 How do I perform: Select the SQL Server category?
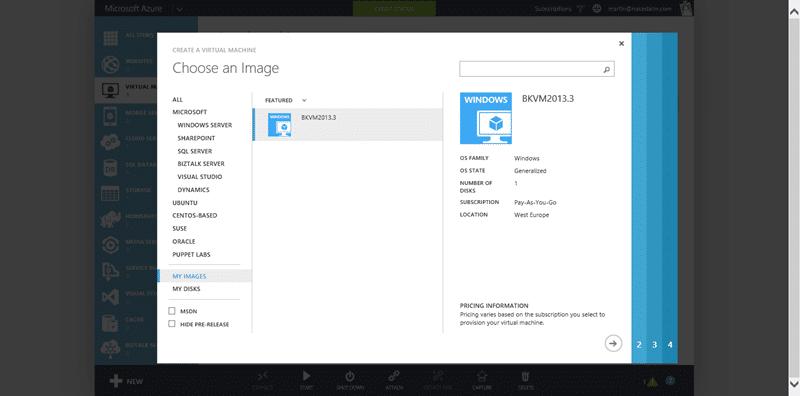(x=195, y=152)
